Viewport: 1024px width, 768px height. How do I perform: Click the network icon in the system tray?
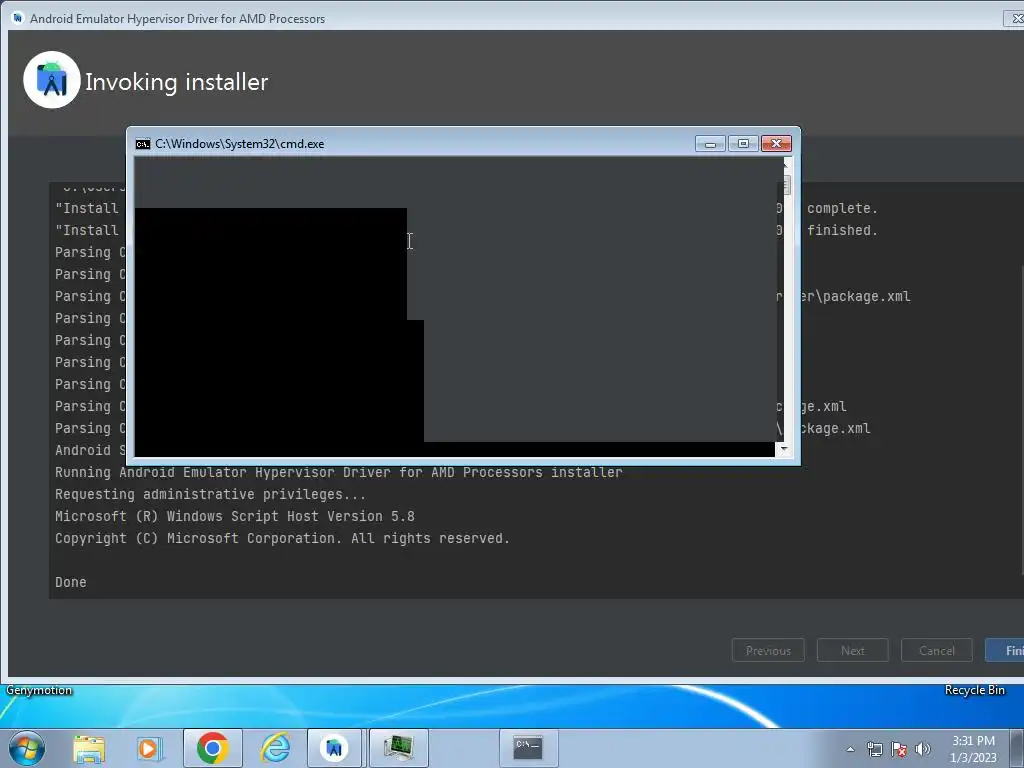pos(874,749)
